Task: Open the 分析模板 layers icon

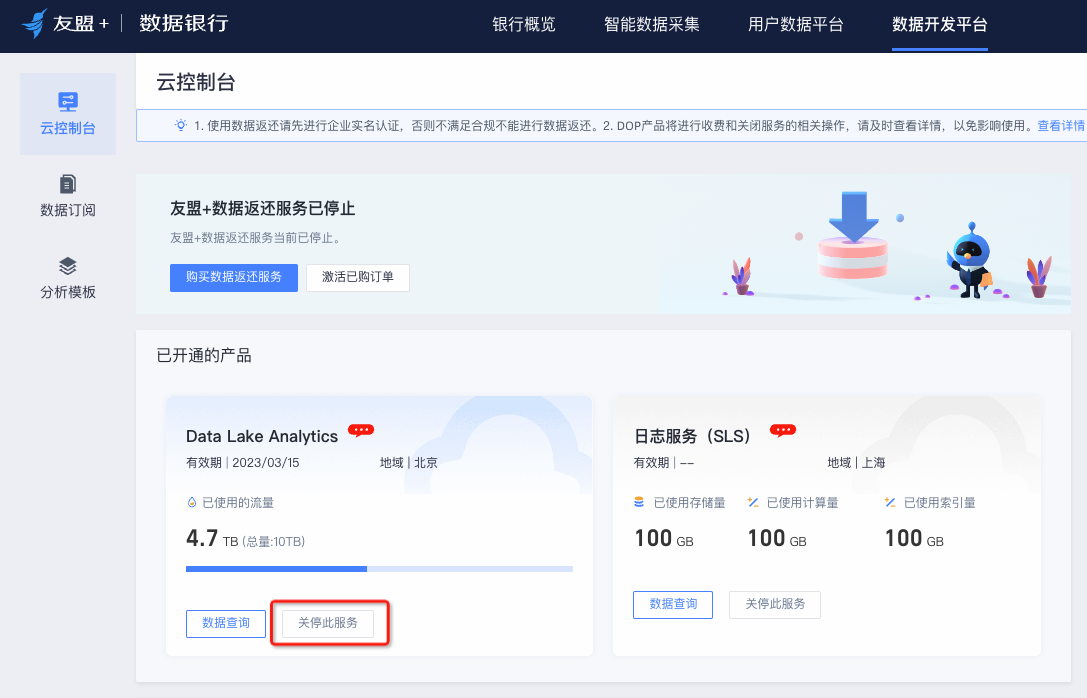Action: [68, 266]
